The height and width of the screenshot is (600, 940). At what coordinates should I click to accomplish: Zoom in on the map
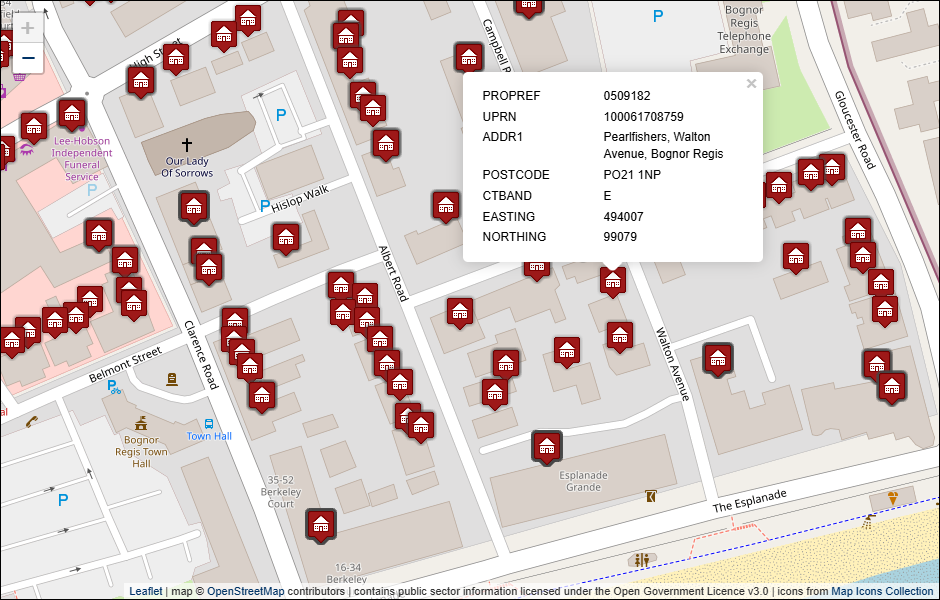pos(28,28)
